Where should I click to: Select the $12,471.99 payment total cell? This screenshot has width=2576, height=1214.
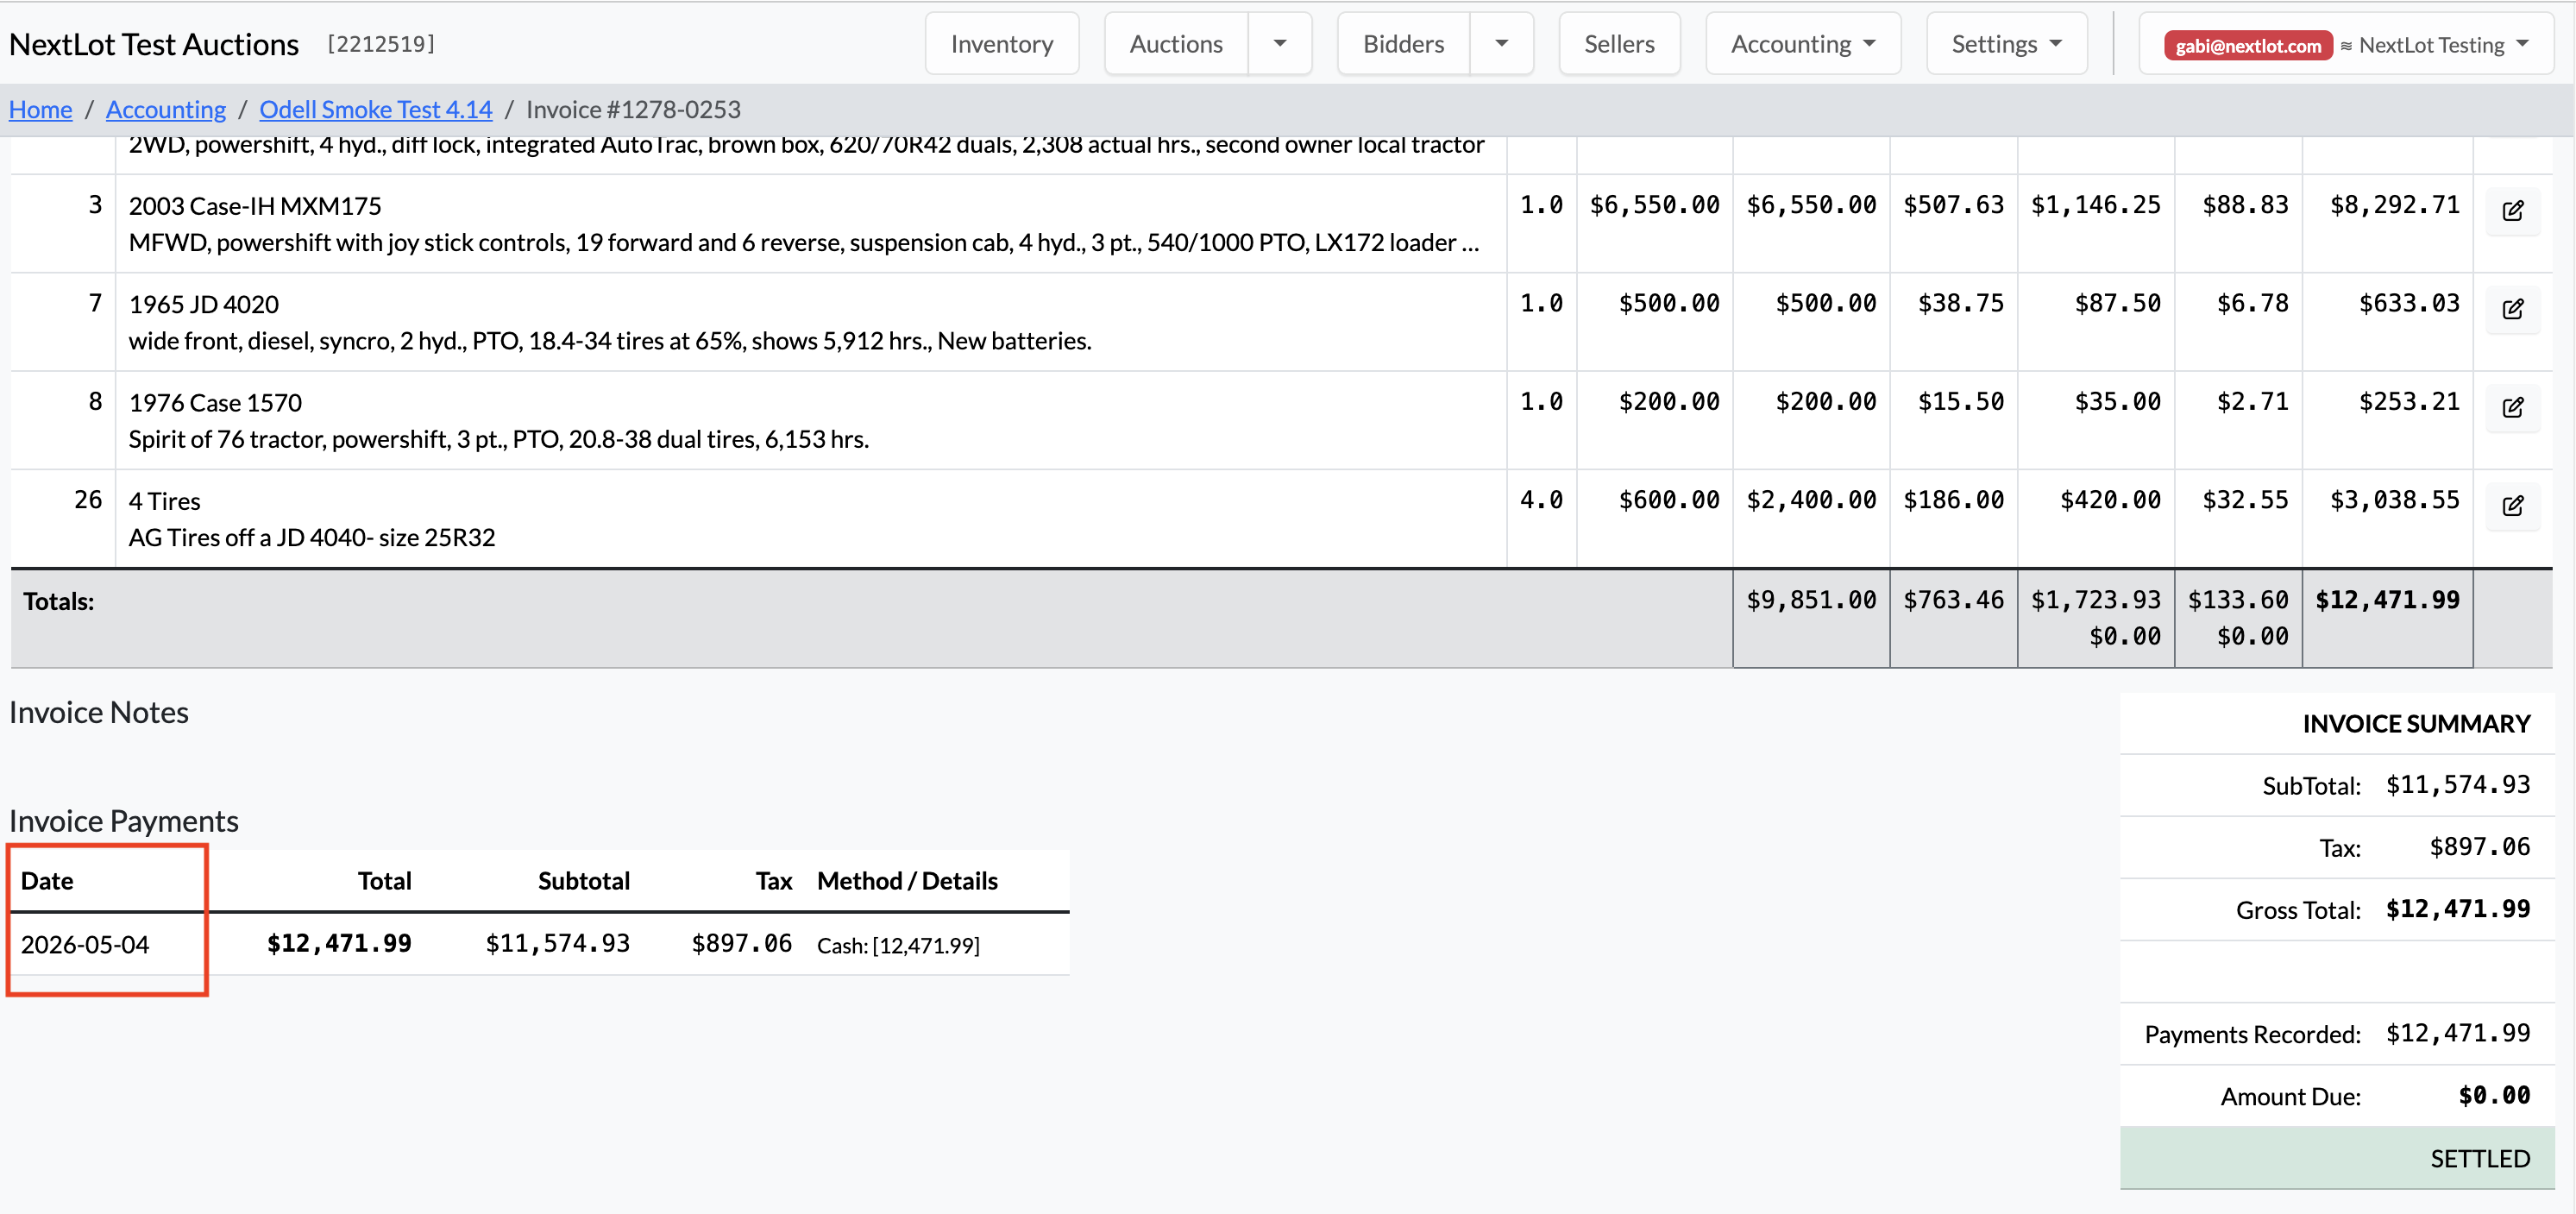[339, 943]
